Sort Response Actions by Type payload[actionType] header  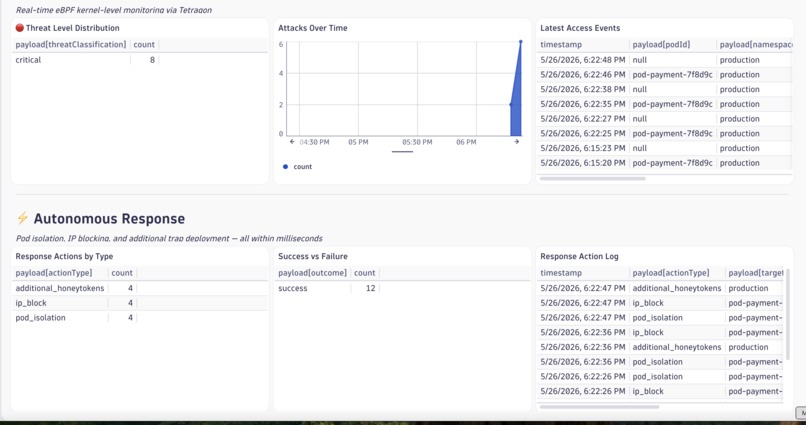54,273
